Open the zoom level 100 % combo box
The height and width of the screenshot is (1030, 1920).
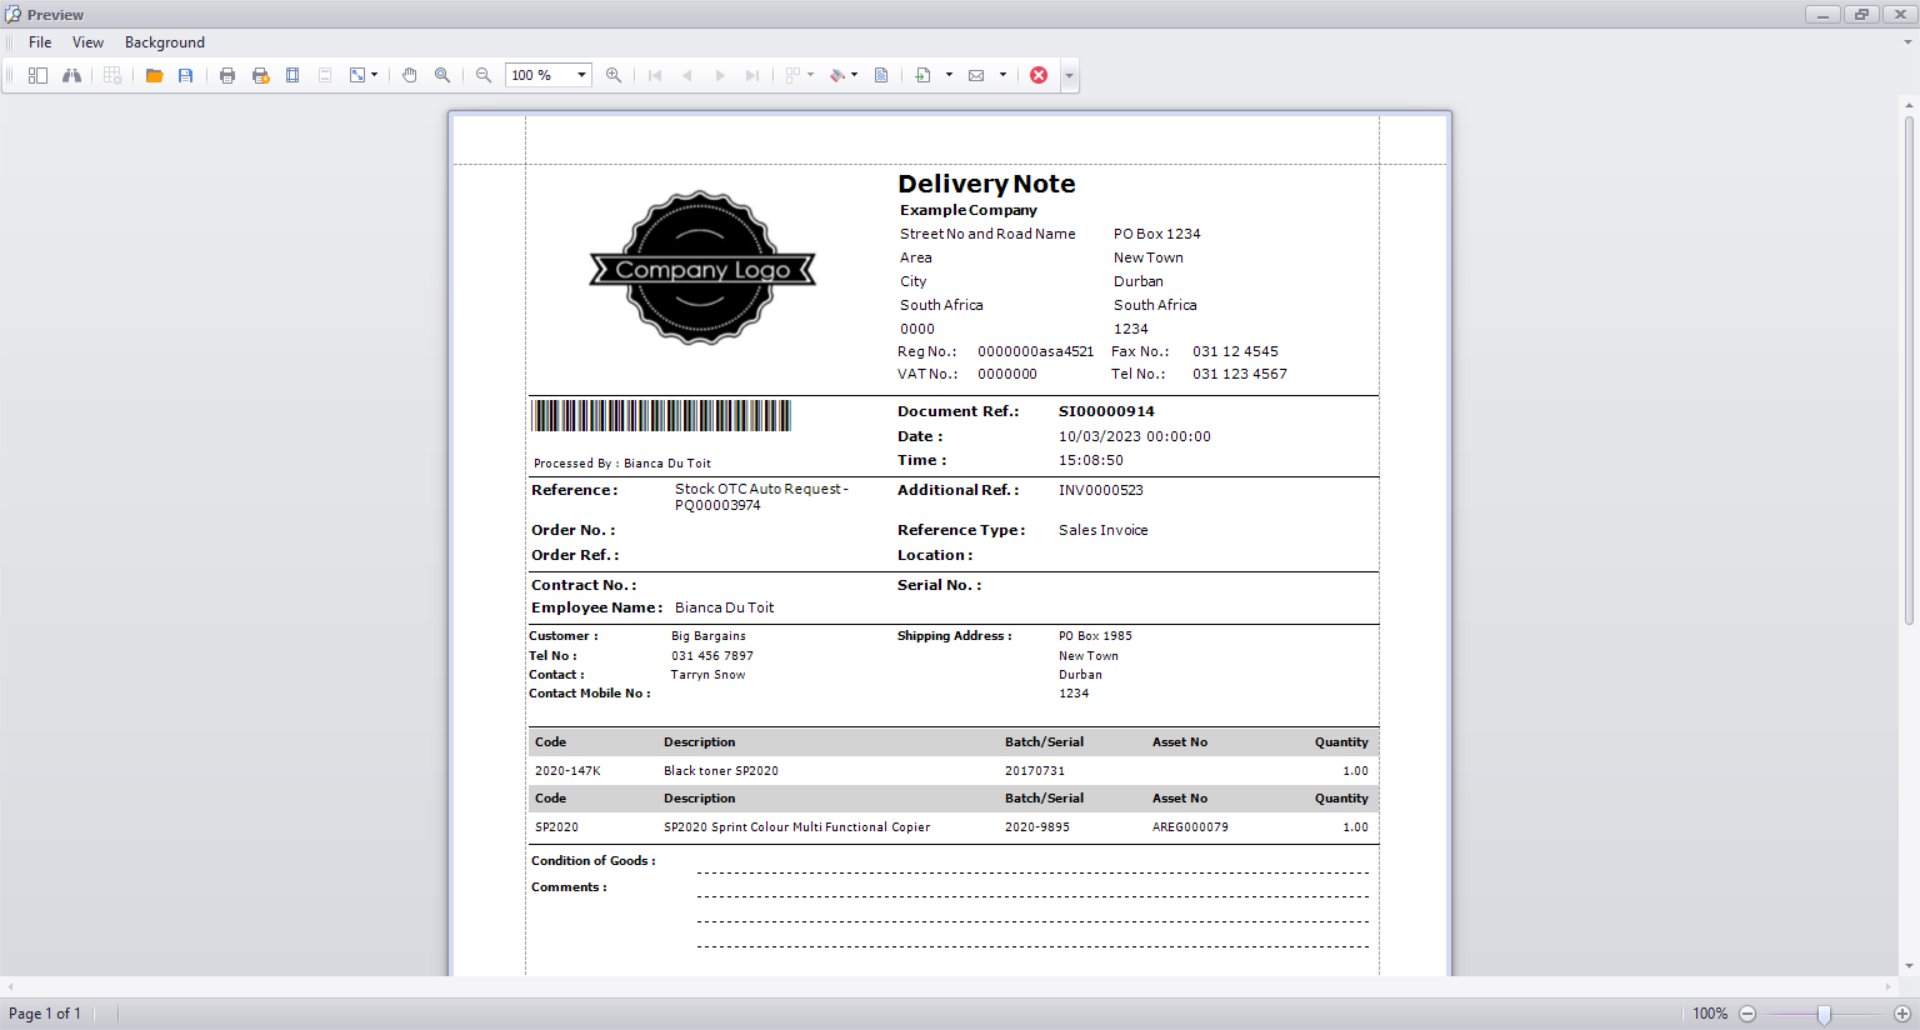coord(549,75)
